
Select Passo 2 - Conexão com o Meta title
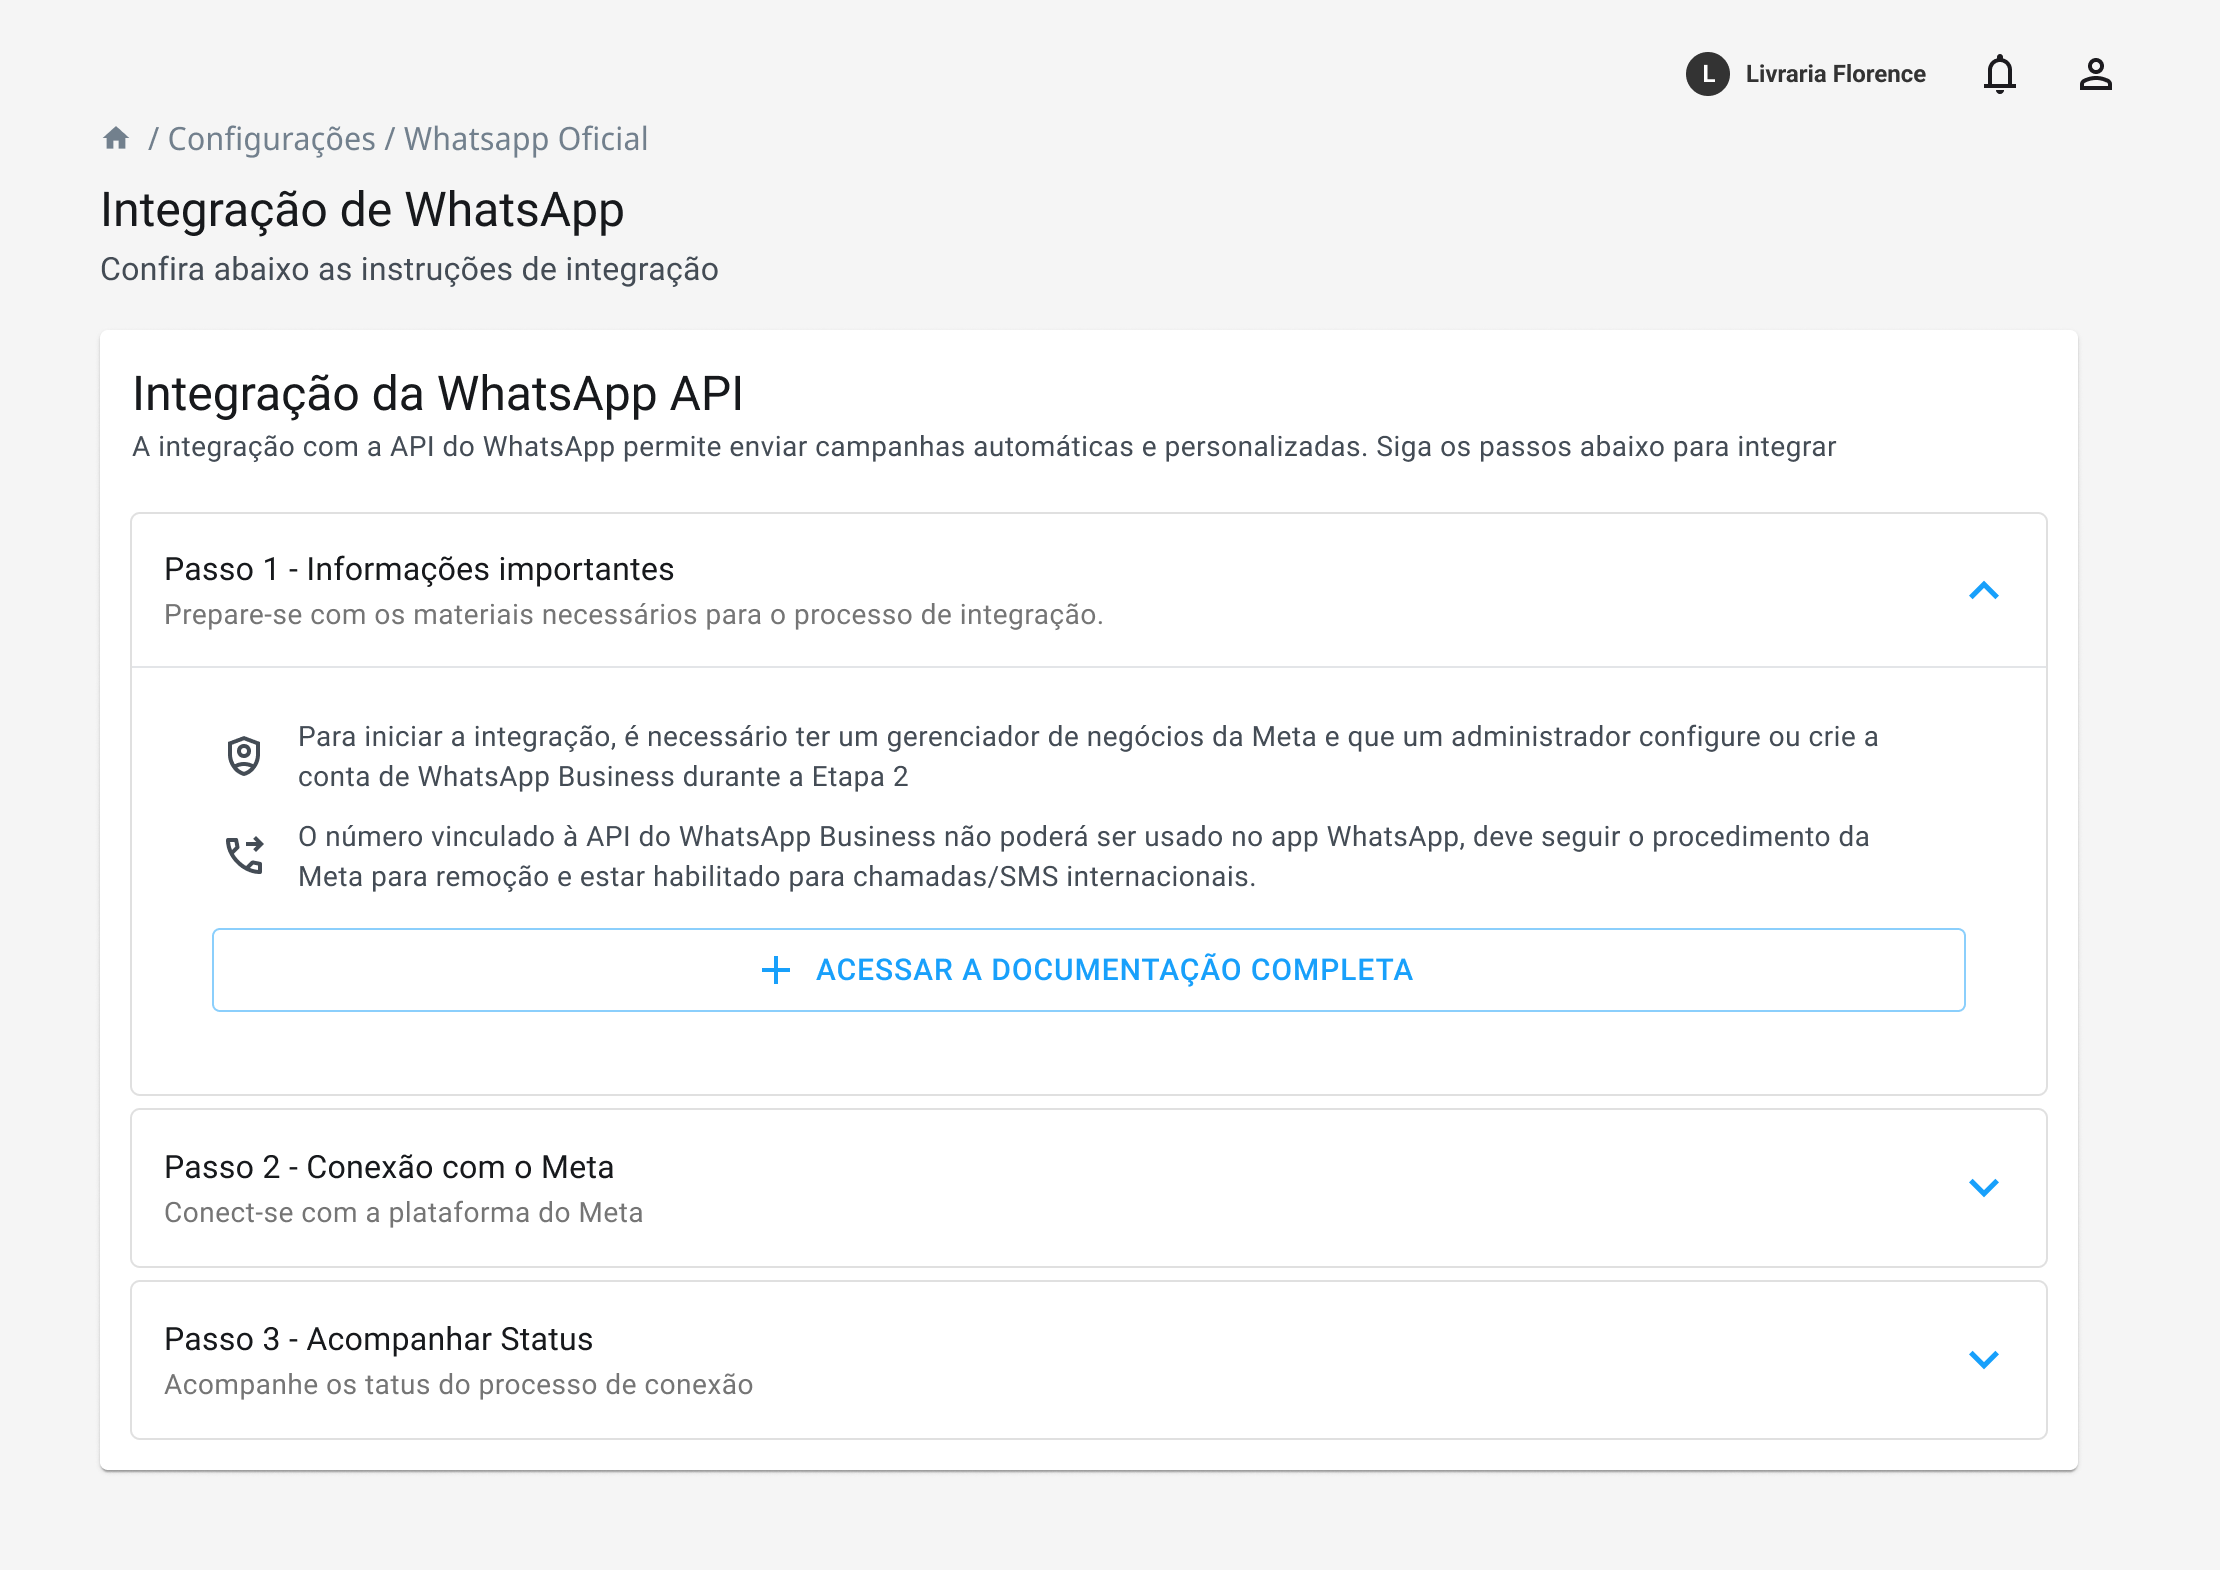[389, 1167]
